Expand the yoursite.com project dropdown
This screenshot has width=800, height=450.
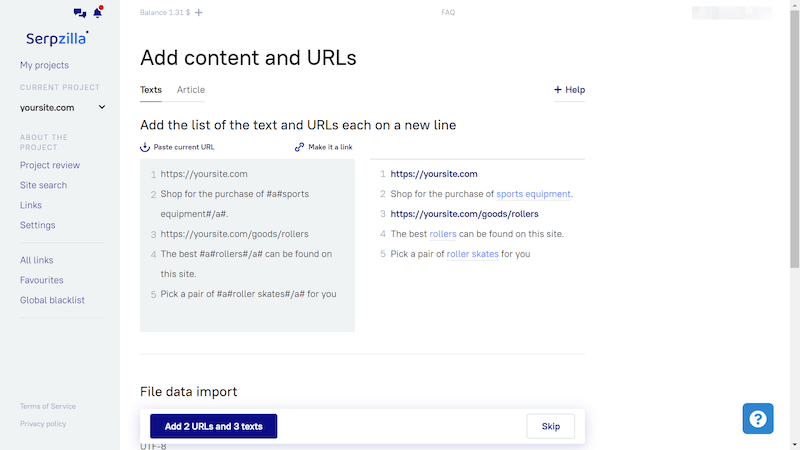click(101, 107)
